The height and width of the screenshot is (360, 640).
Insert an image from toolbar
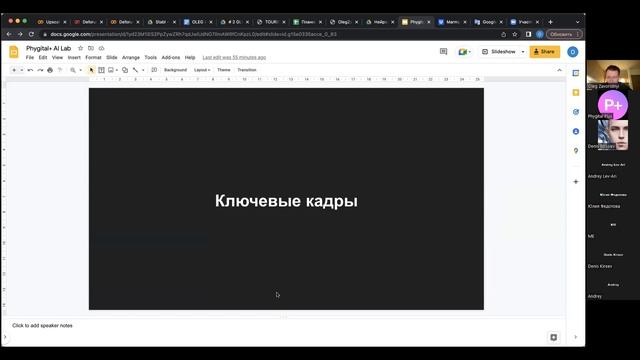pyautogui.click(x=111, y=70)
